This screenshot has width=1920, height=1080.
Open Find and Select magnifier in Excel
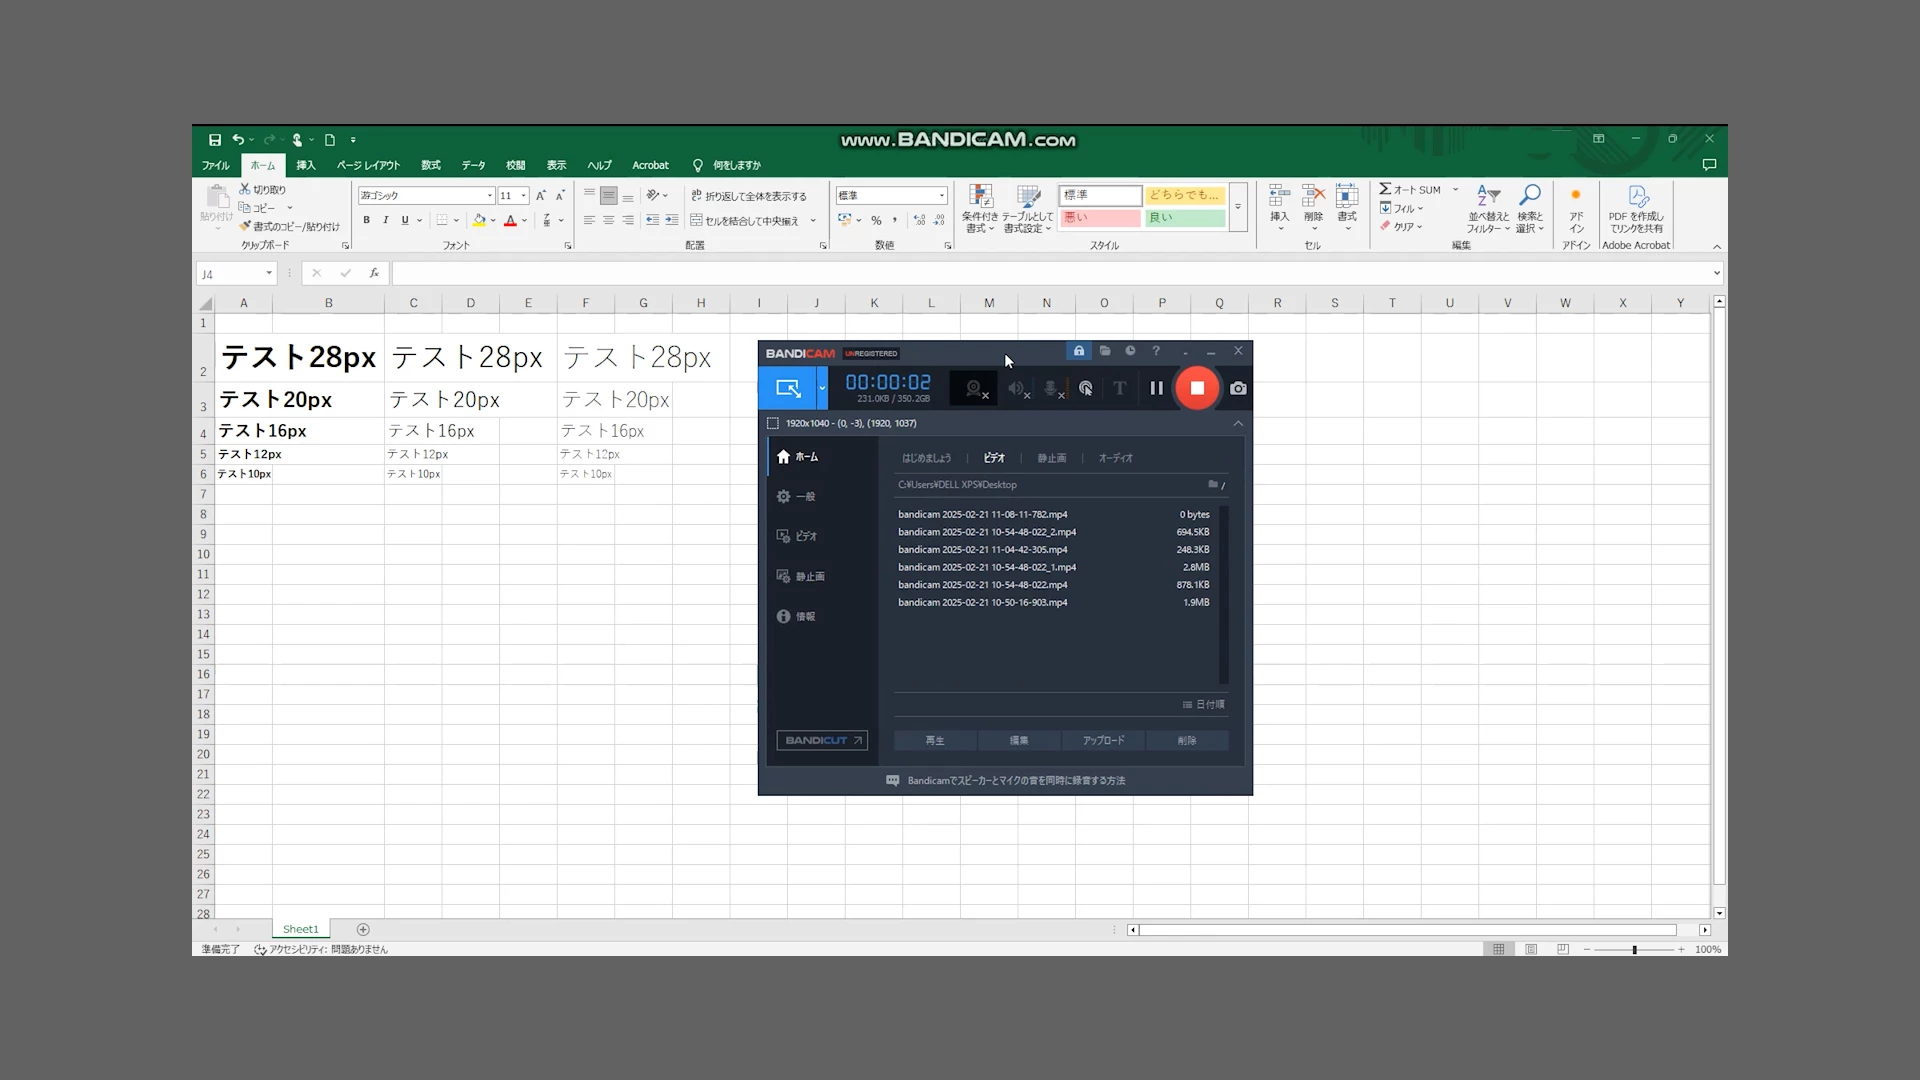pyautogui.click(x=1529, y=196)
